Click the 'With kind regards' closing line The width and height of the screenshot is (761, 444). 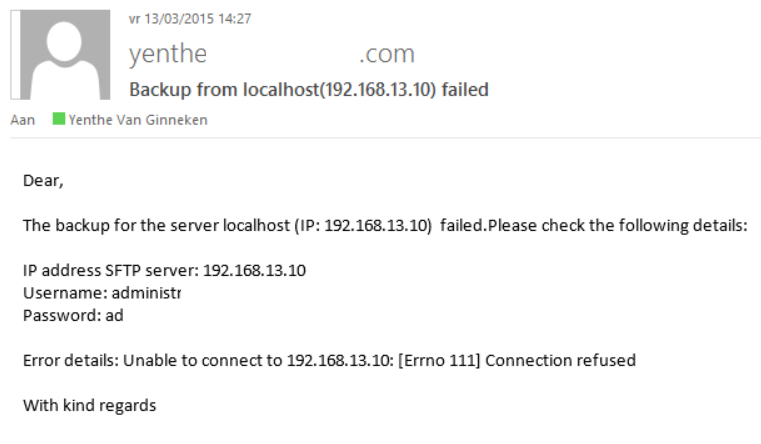[x=89, y=405]
